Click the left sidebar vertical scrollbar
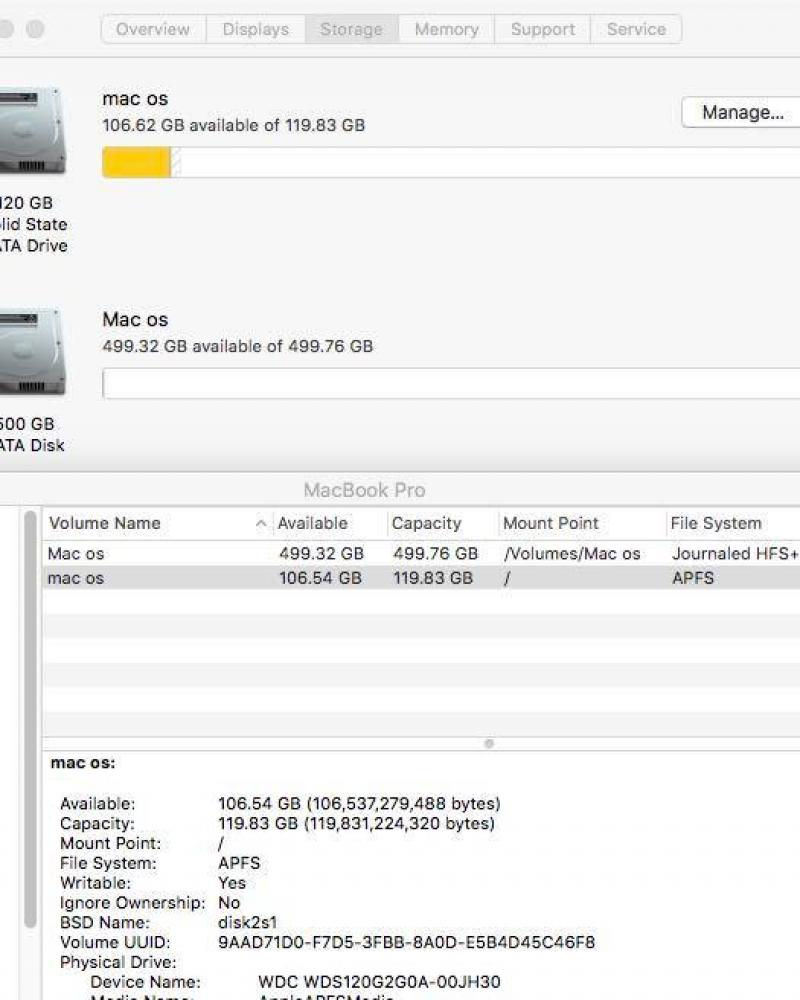 30,719
